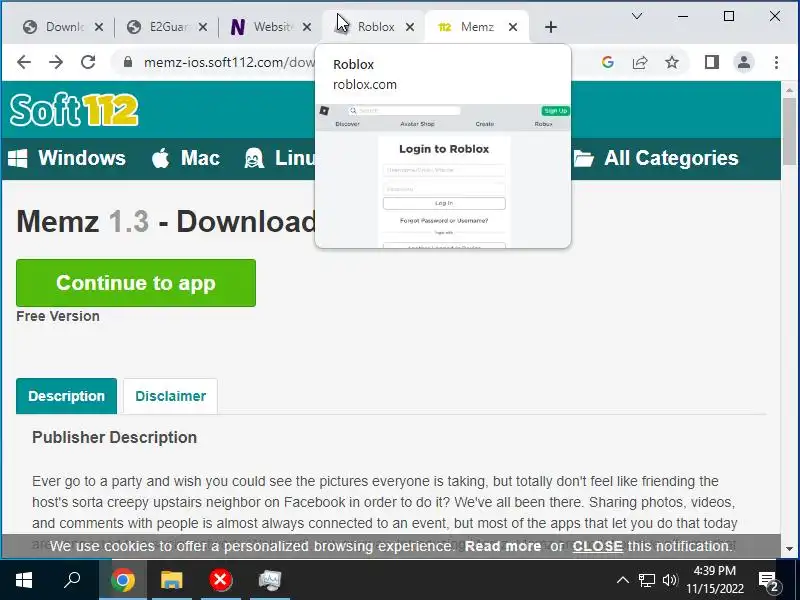Bookmark this page with the star
The width and height of the screenshot is (800, 600).
pos(672,62)
